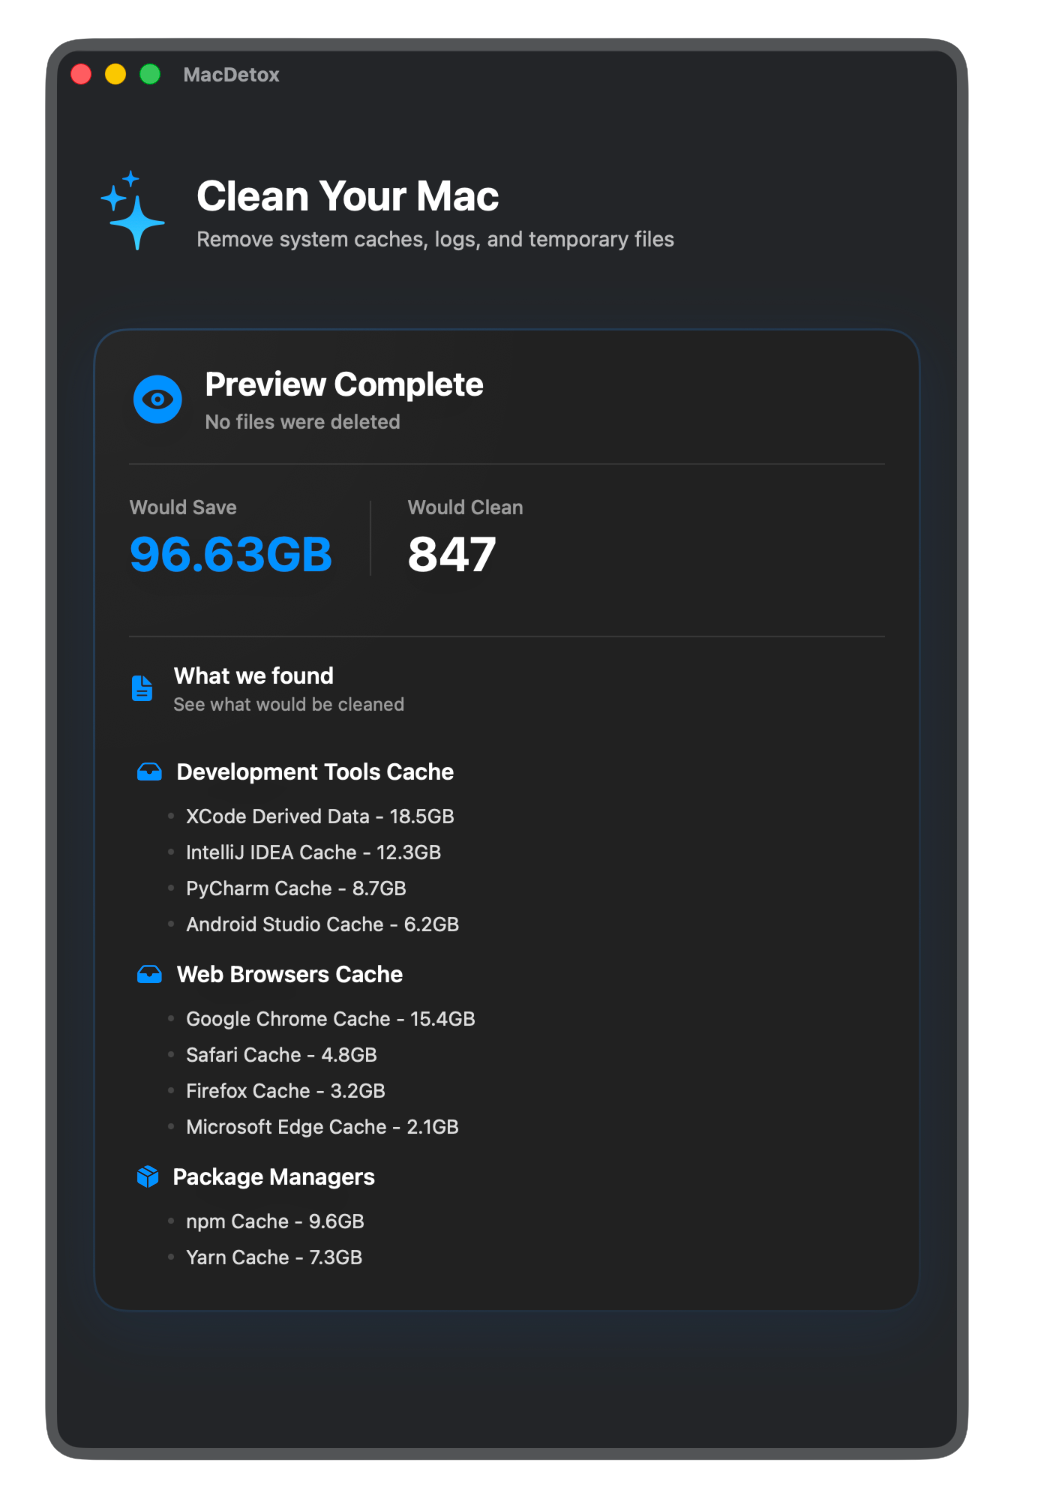Select the Yarn Cache entry
This screenshot has width=1038, height=1502.
[274, 1257]
